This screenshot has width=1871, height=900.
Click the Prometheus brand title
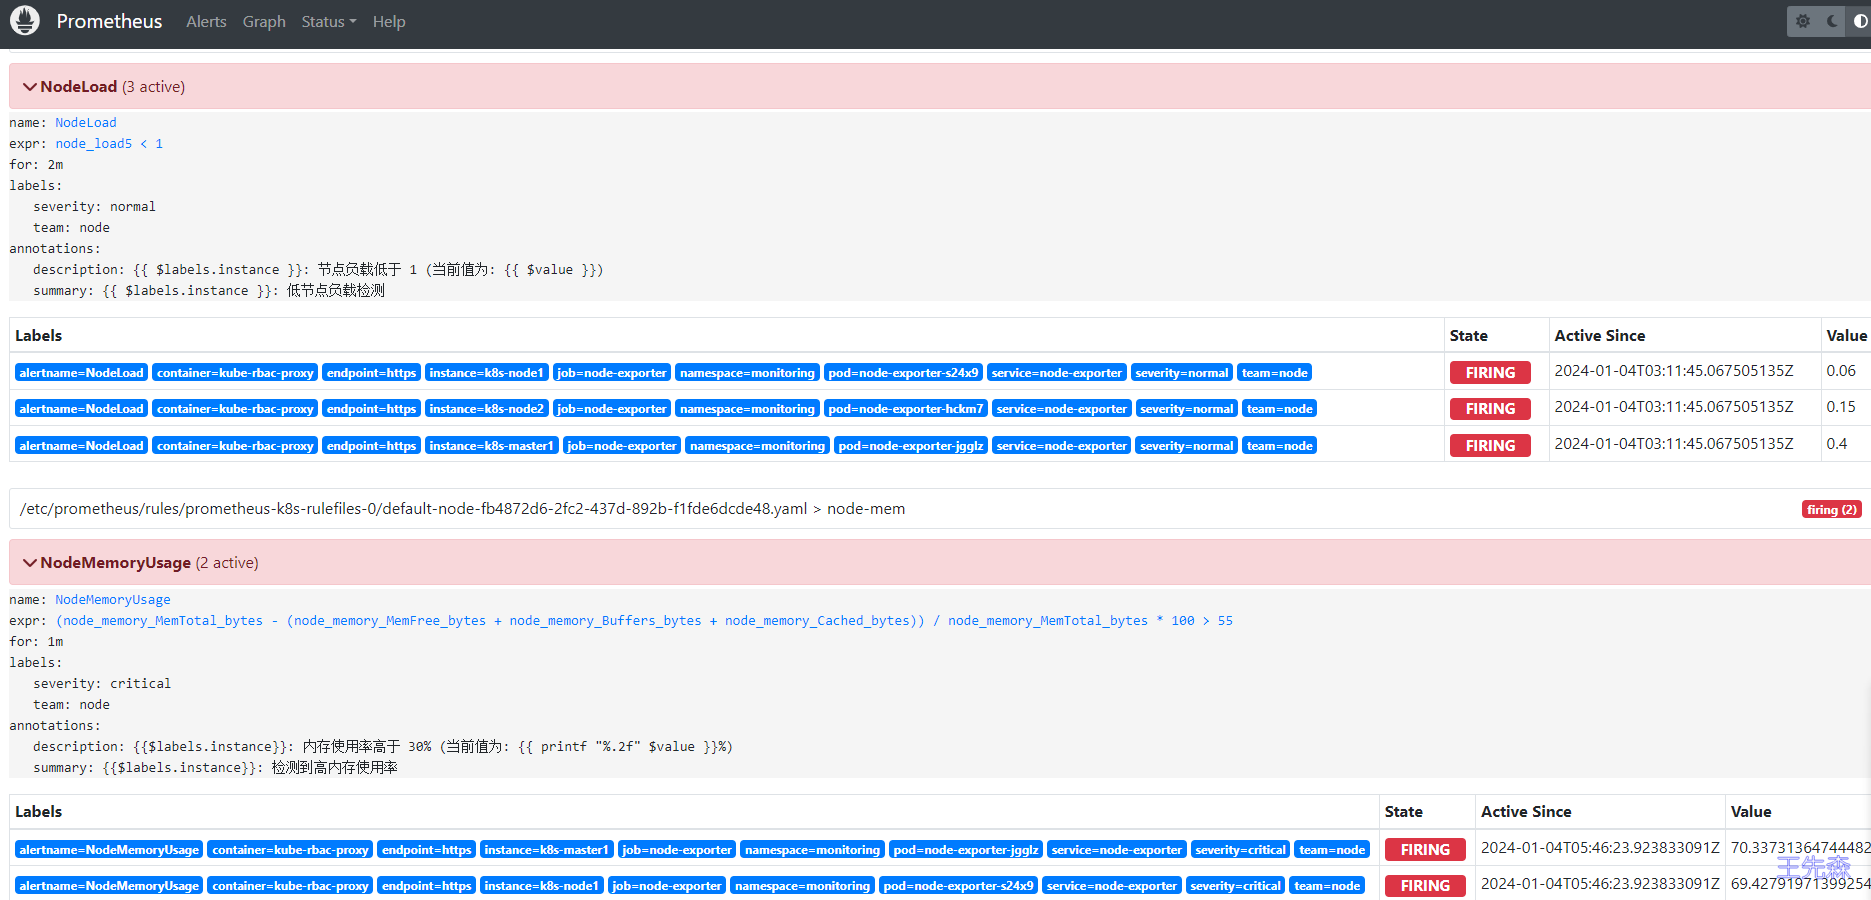click(109, 21)
